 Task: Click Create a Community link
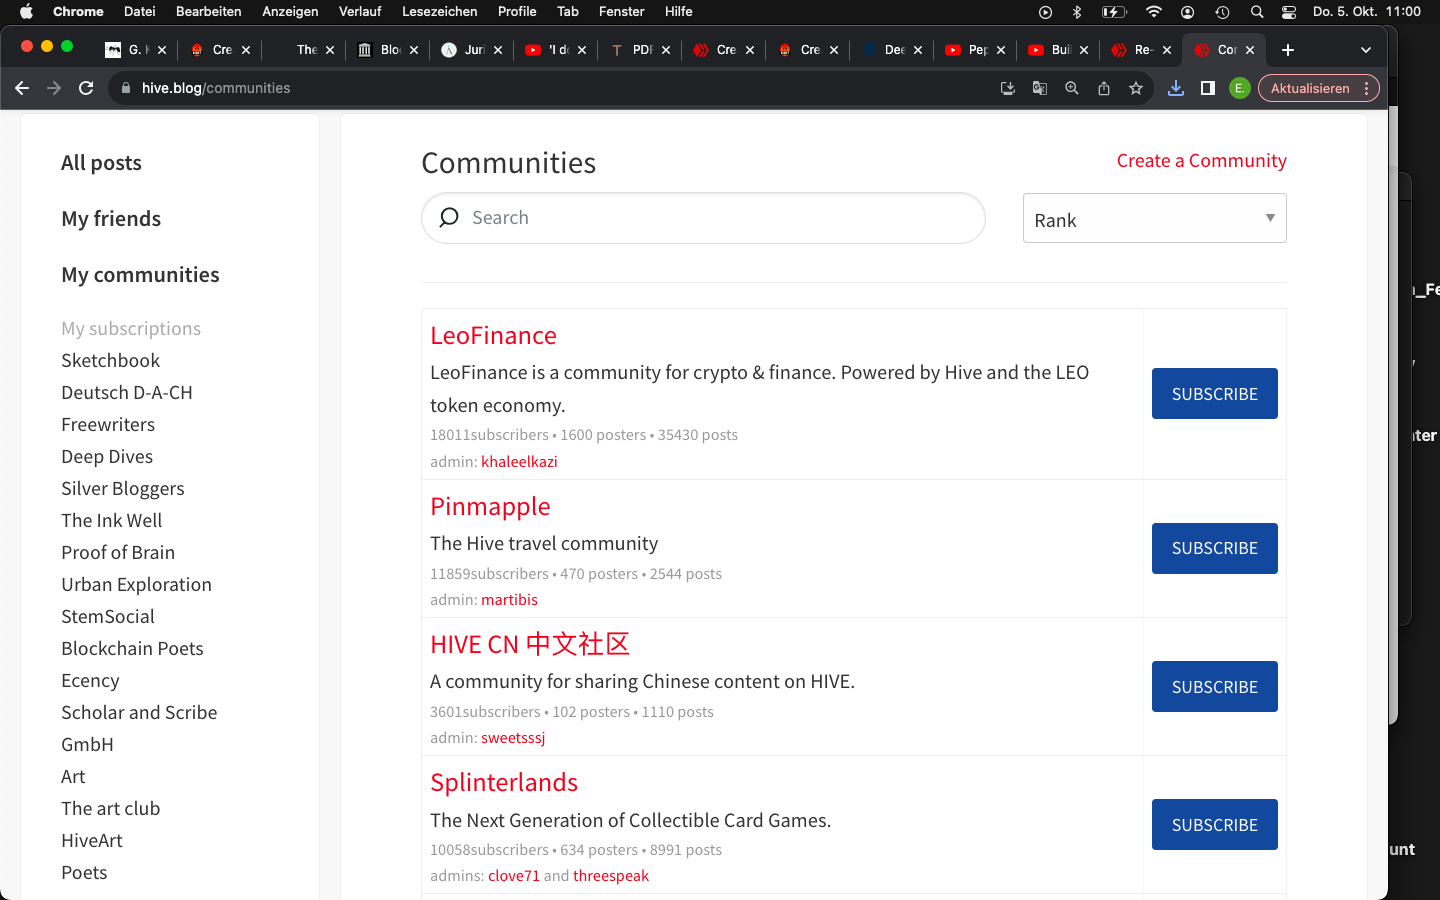coord(1201,161)
